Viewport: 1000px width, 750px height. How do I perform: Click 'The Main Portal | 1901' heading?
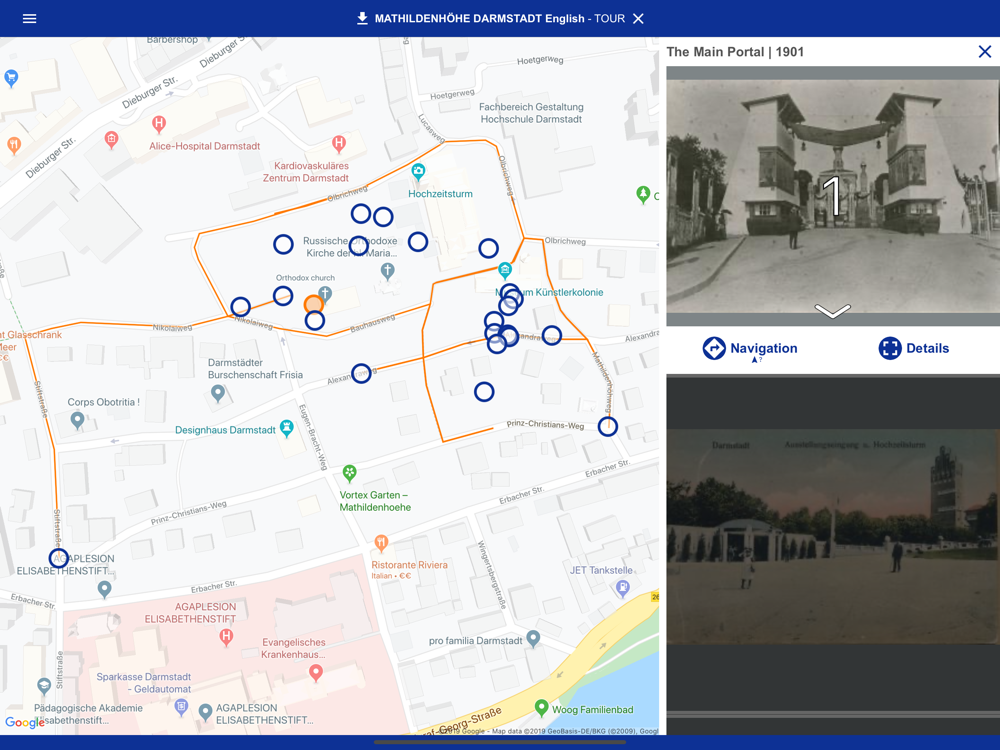pyautogui.click(x=735, y=52)
